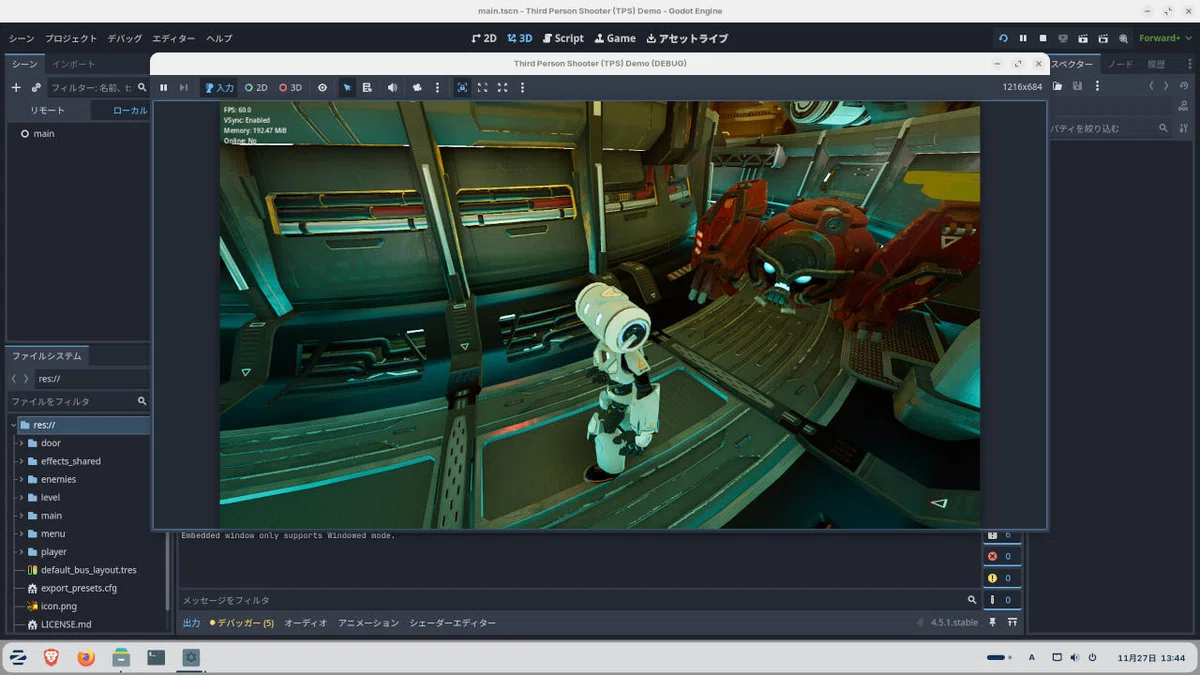Screen dimensions: 1200x675
Task: Expand the menu folder
Action: click(x=21, y=534)
